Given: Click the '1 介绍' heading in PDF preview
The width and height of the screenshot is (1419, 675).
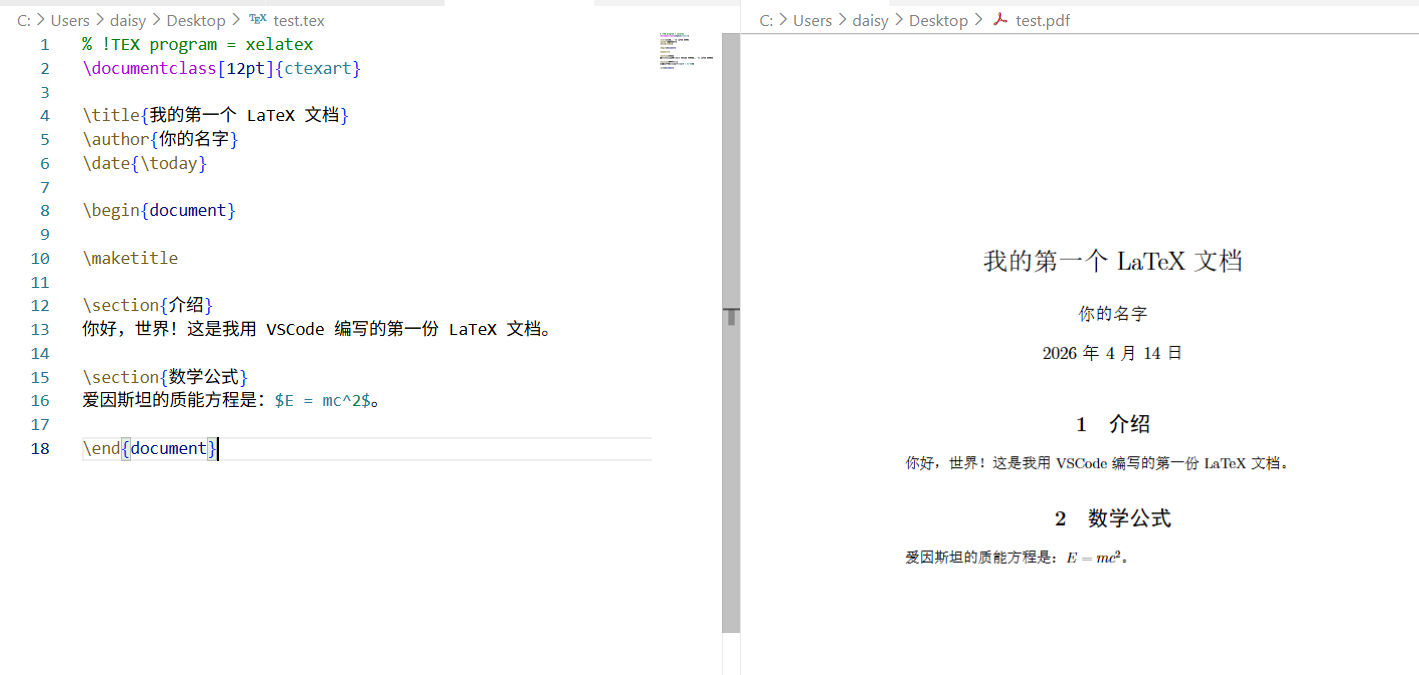Looking at the screenshot, I should 1113,424.
